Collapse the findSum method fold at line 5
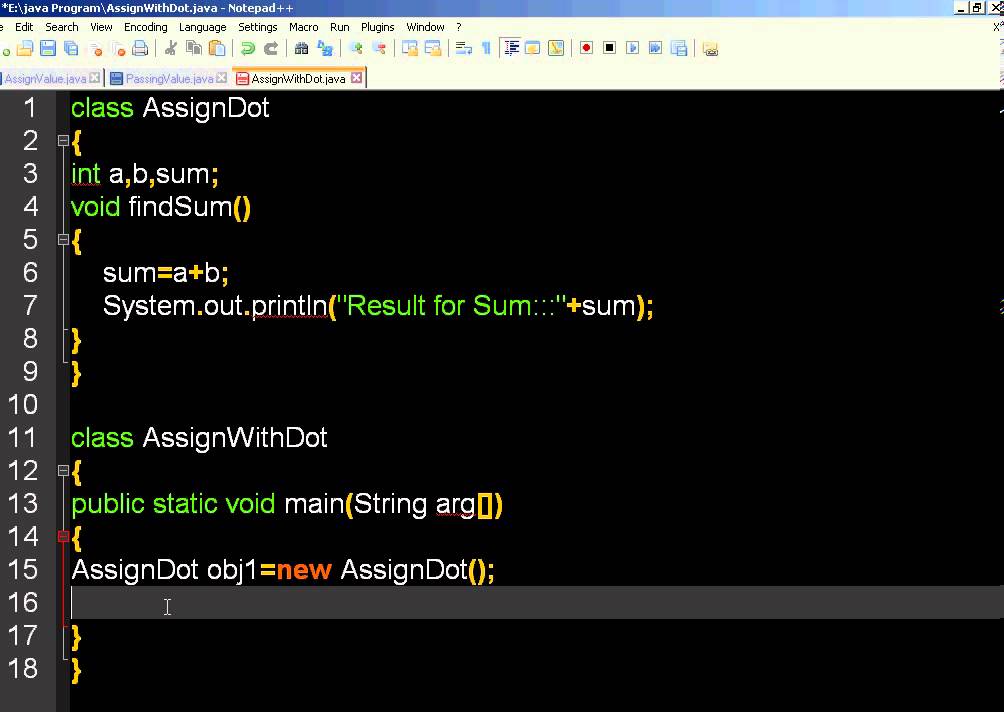Image resolution: width=1004 pixels, height=712 pixels. [x=63, y=239]
